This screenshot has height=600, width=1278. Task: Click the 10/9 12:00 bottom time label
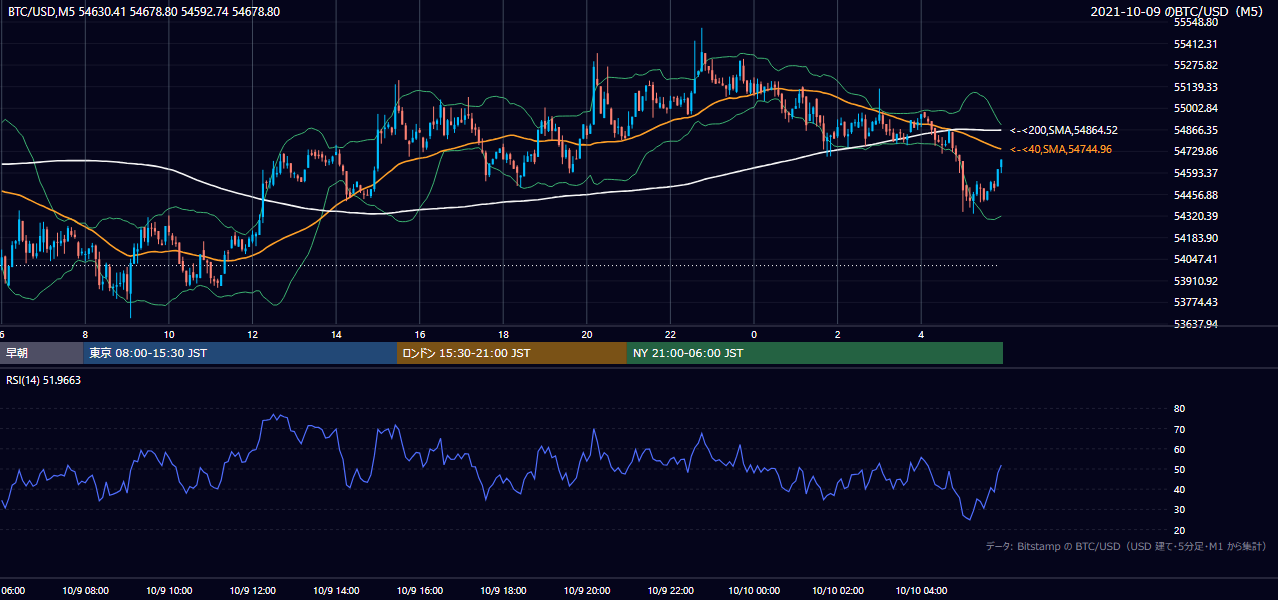253,590
